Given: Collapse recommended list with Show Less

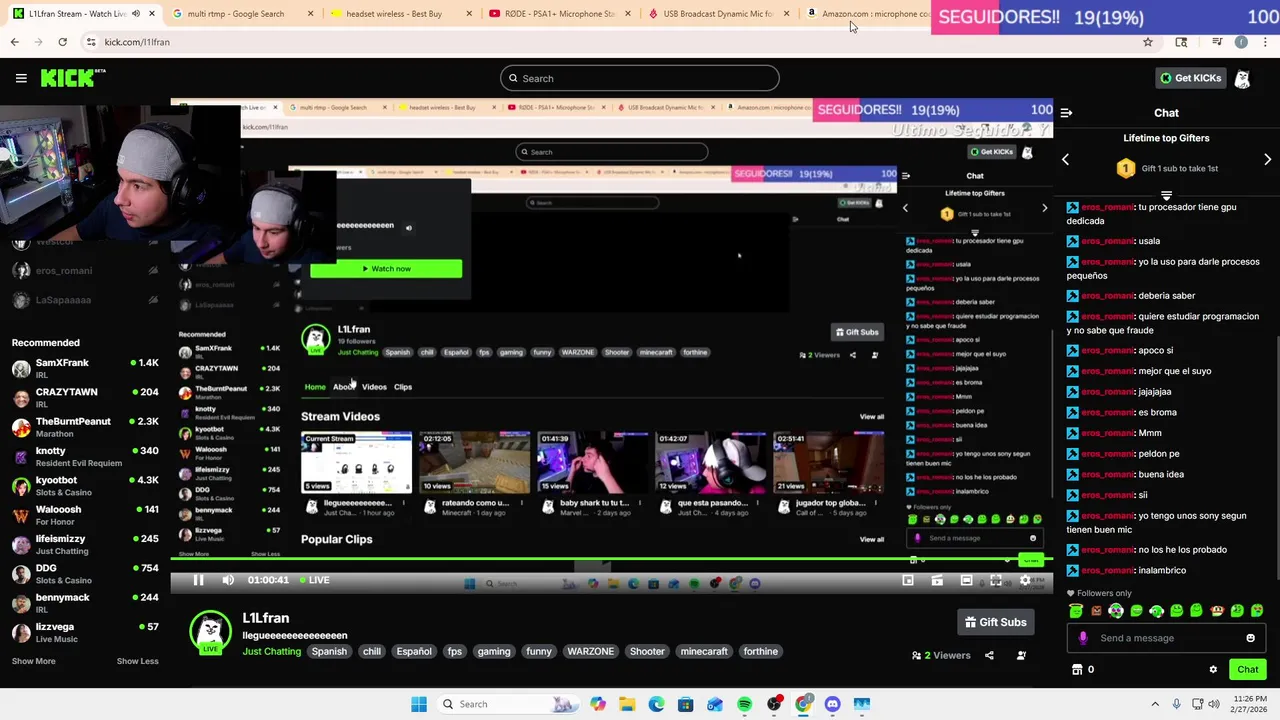Looking at the screenshot, I should [x=137, y=661].
